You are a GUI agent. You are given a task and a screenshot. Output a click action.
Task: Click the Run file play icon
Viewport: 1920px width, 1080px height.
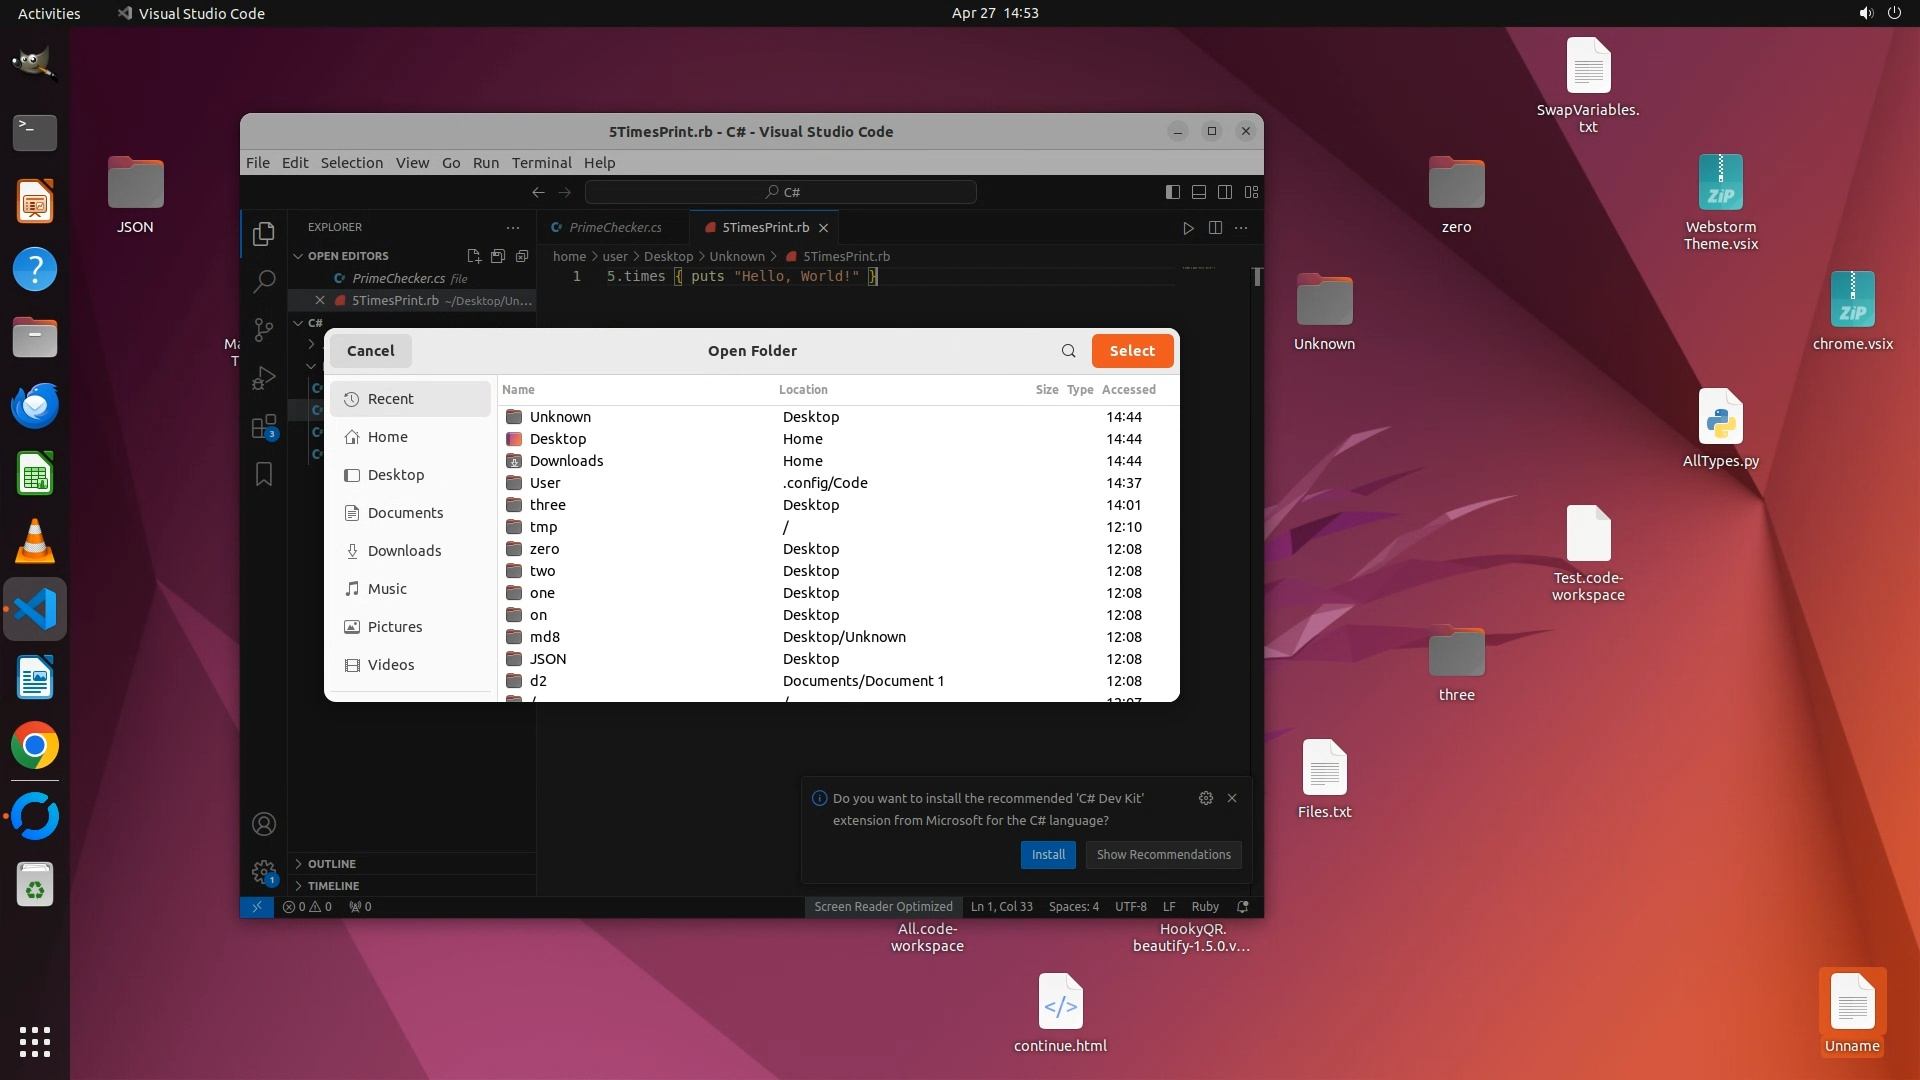pyautogui.click(x=1188, y=228)
